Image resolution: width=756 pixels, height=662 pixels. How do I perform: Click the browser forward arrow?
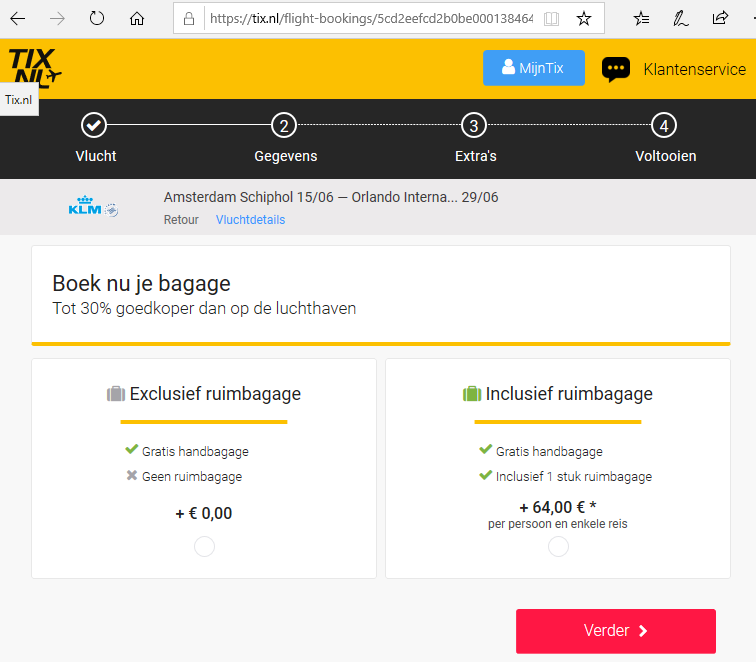click(x=57, y=19)
